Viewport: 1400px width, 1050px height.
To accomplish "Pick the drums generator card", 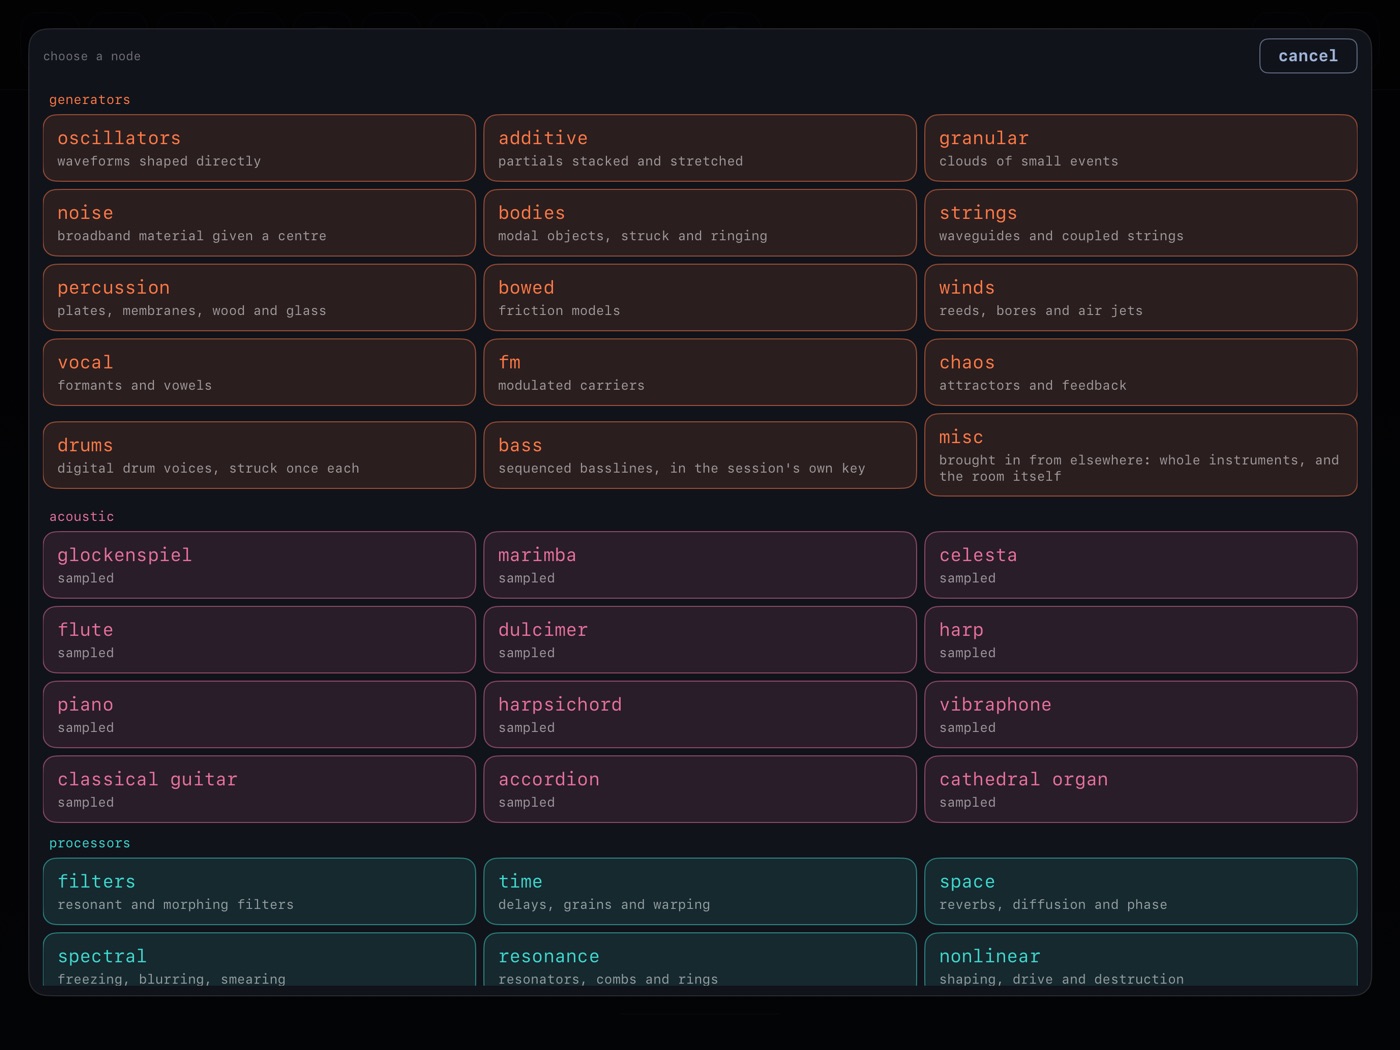I will pos(259,455).
